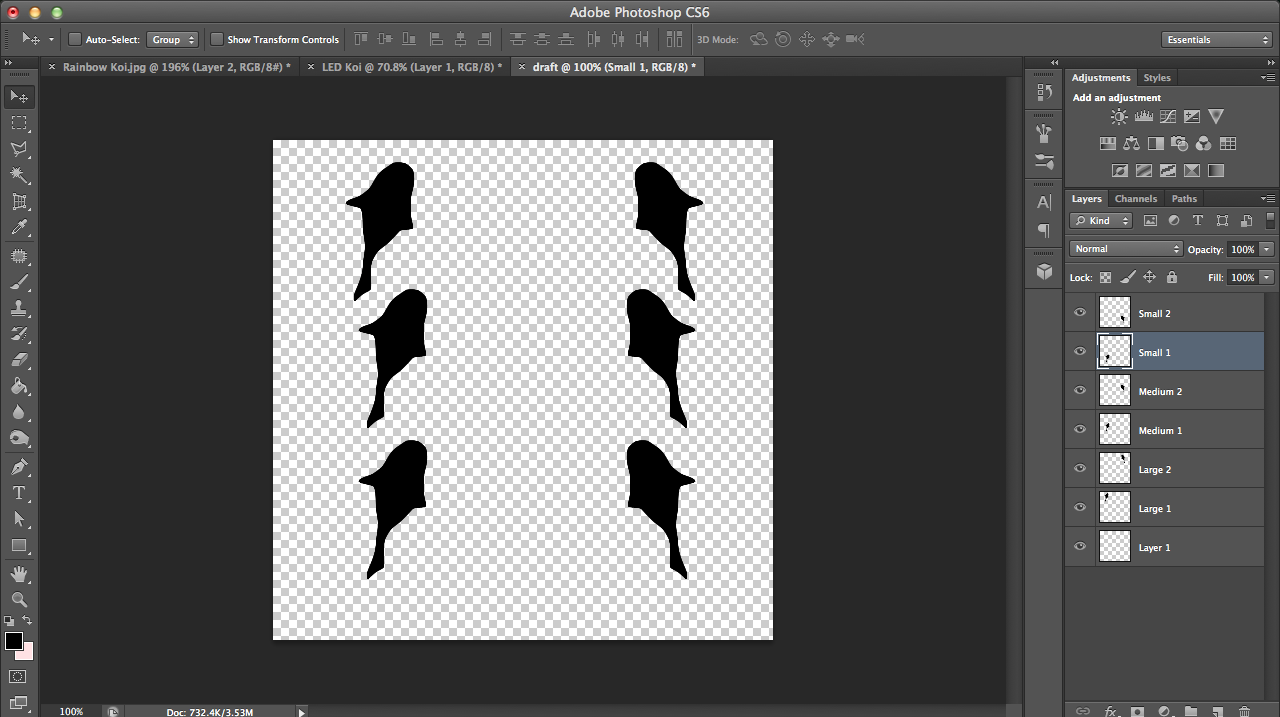Select the Large 1 layer thumbnail
The height and width of the screenshot is (717, 1280).
[x=1114, y=507]
